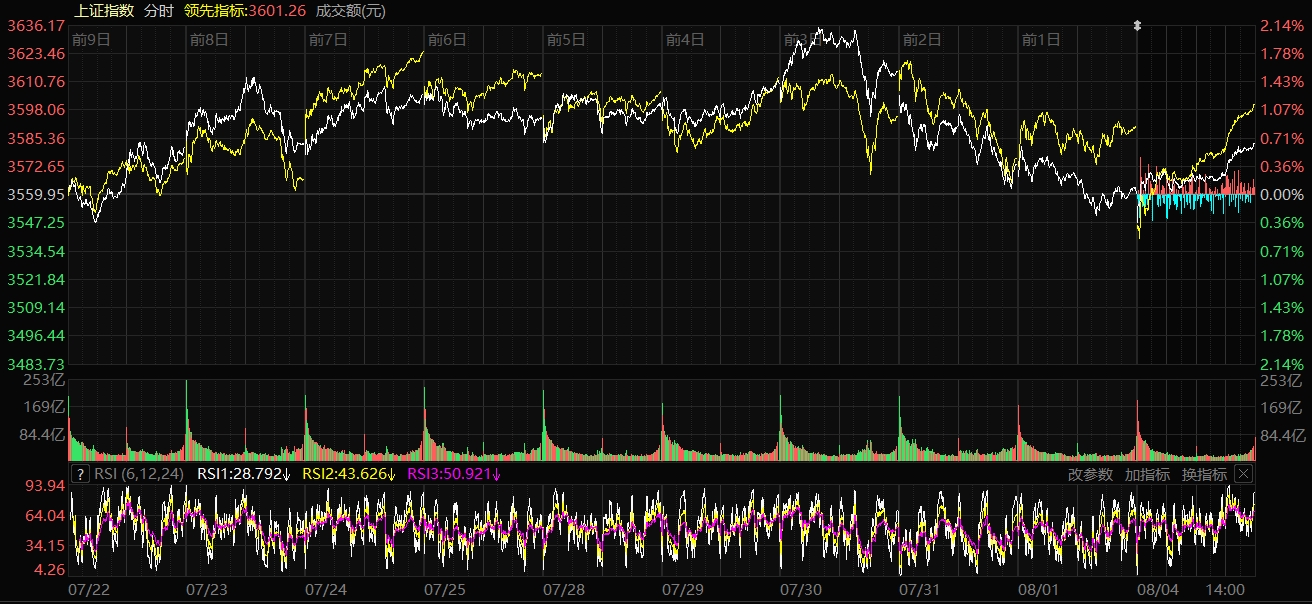Click the 14:00 time axis label
Viewport: 1312px width, 604px height.
(x=1226, y=591)
